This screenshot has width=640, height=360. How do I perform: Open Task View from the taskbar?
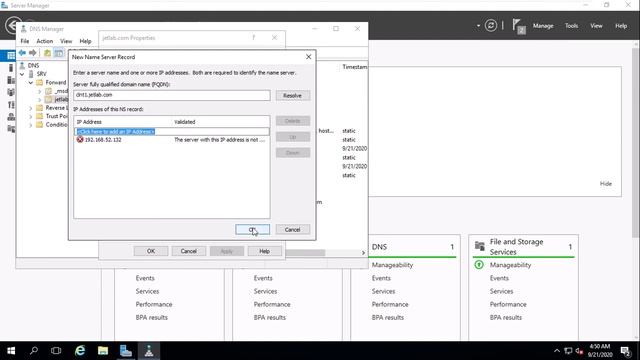(56, 351)
